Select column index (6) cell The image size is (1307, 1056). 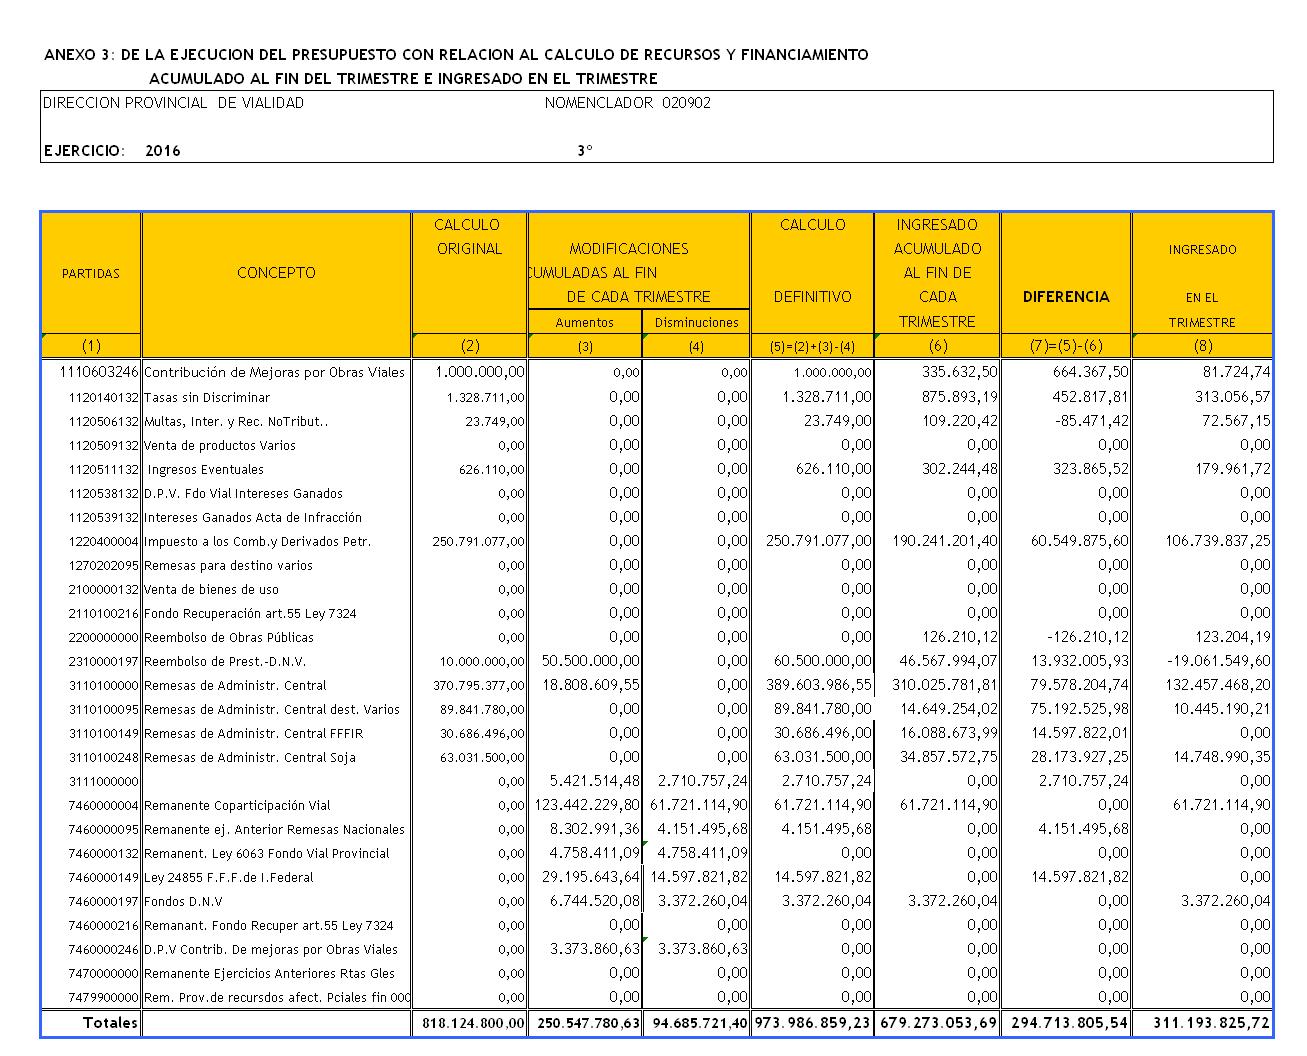tap(937, 346)
